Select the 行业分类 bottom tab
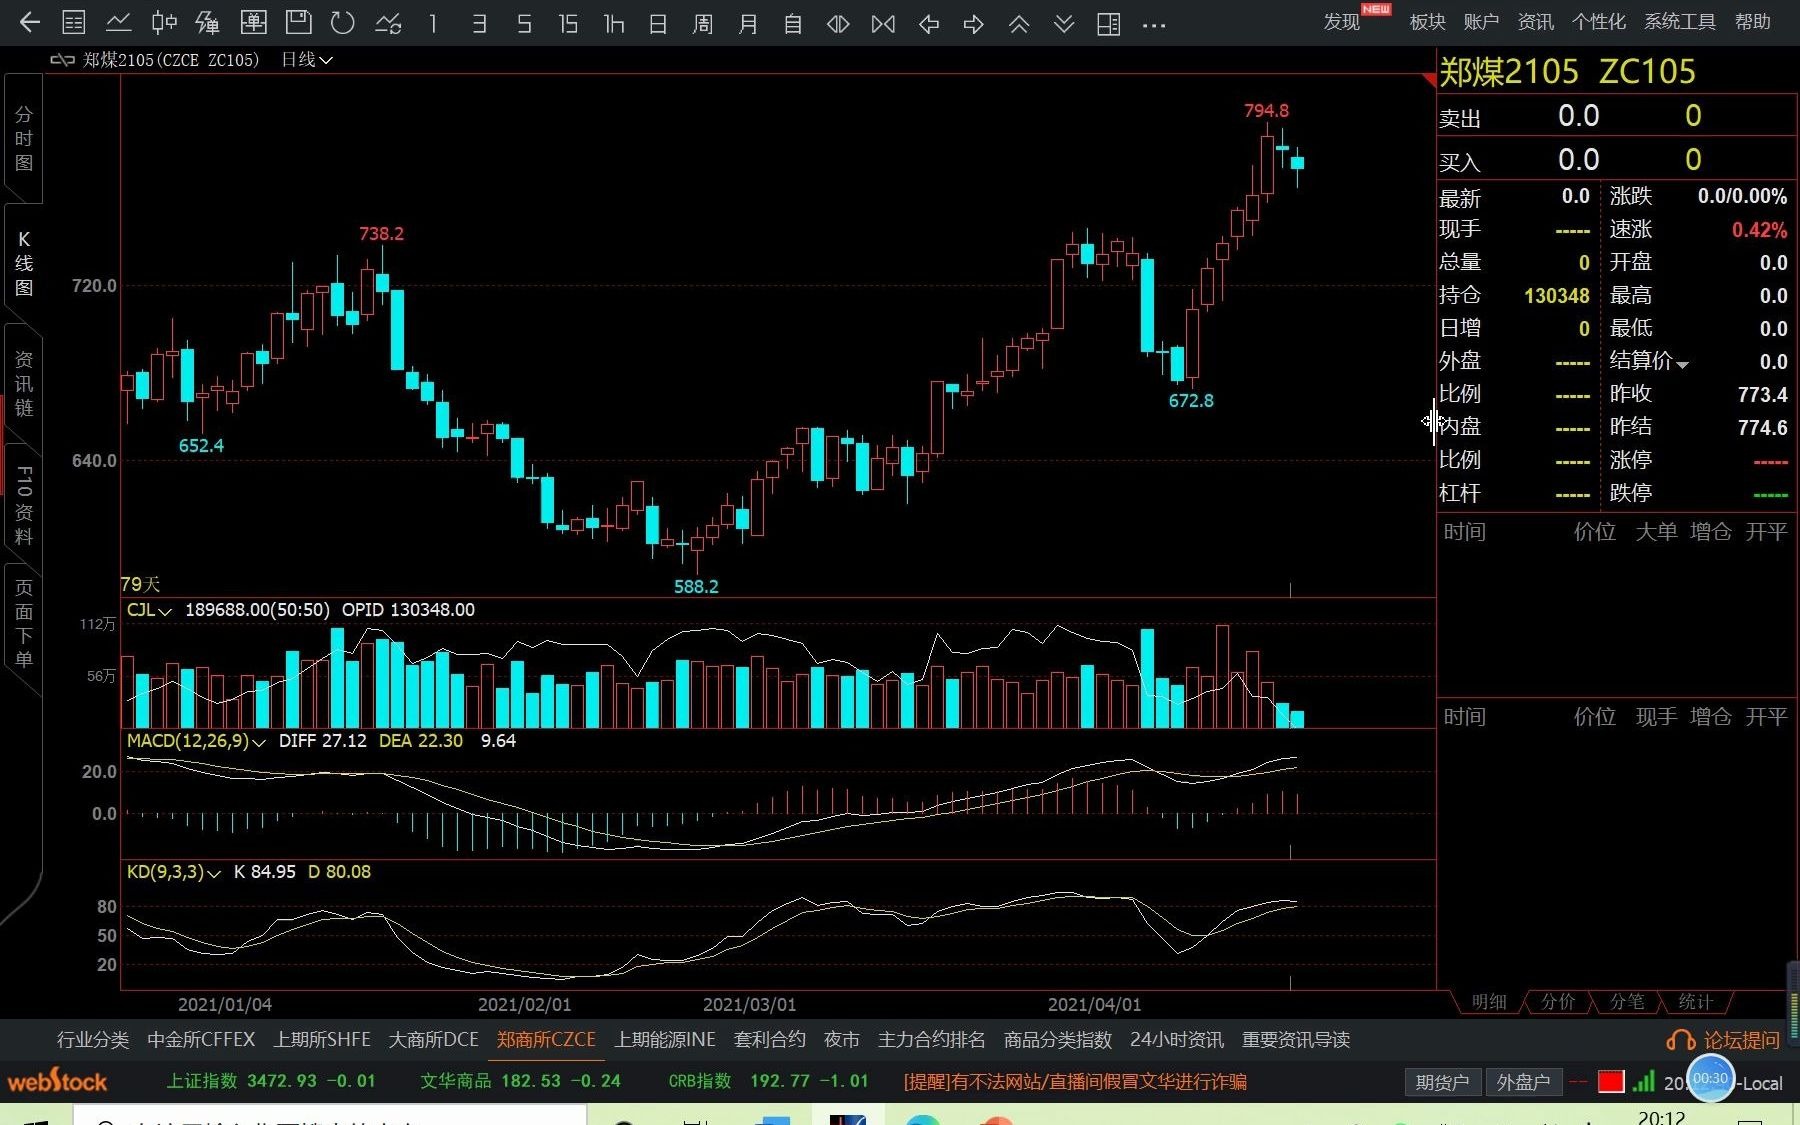The image size is (1800, 1125). (x=93, y=1040)
